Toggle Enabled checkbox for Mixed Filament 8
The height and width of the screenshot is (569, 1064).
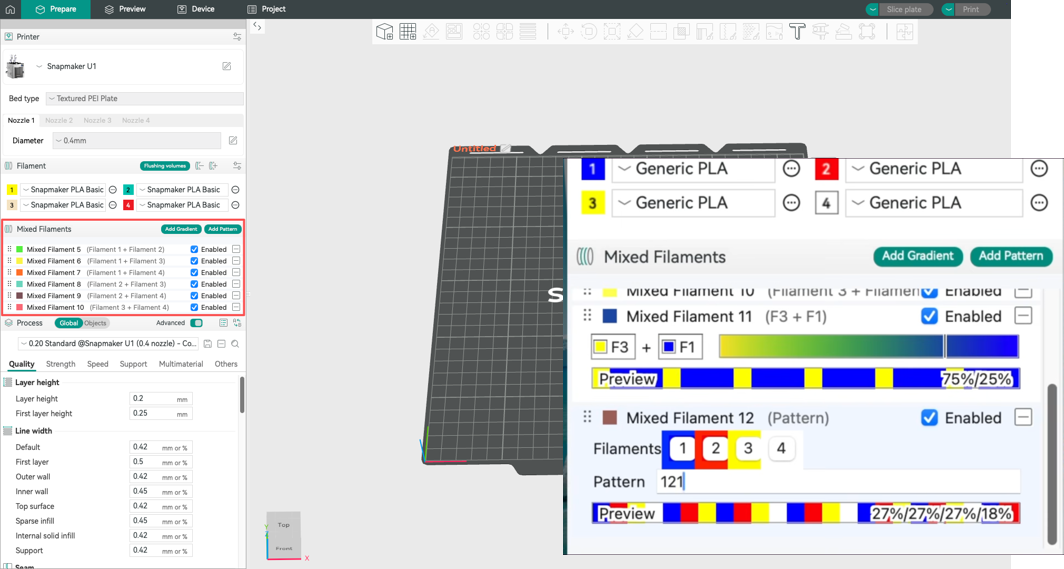point(194,284)
